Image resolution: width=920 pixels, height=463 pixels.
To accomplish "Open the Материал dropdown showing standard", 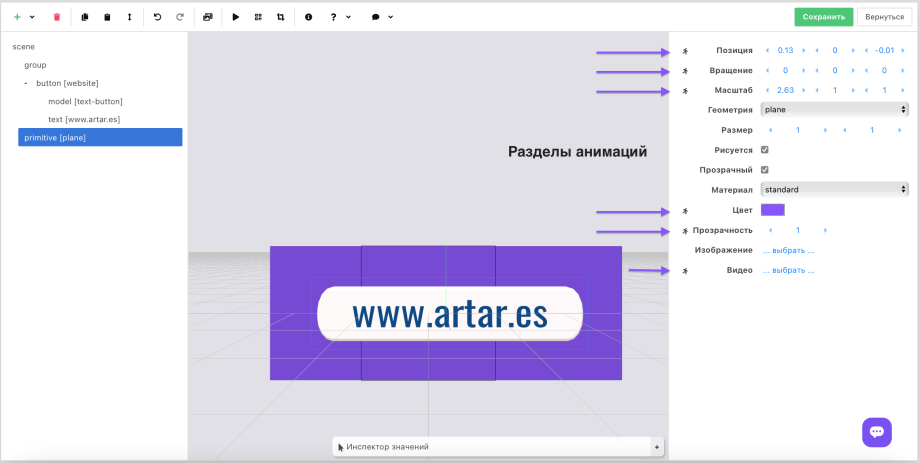I will pyautogui.click(x=834, y=190).
